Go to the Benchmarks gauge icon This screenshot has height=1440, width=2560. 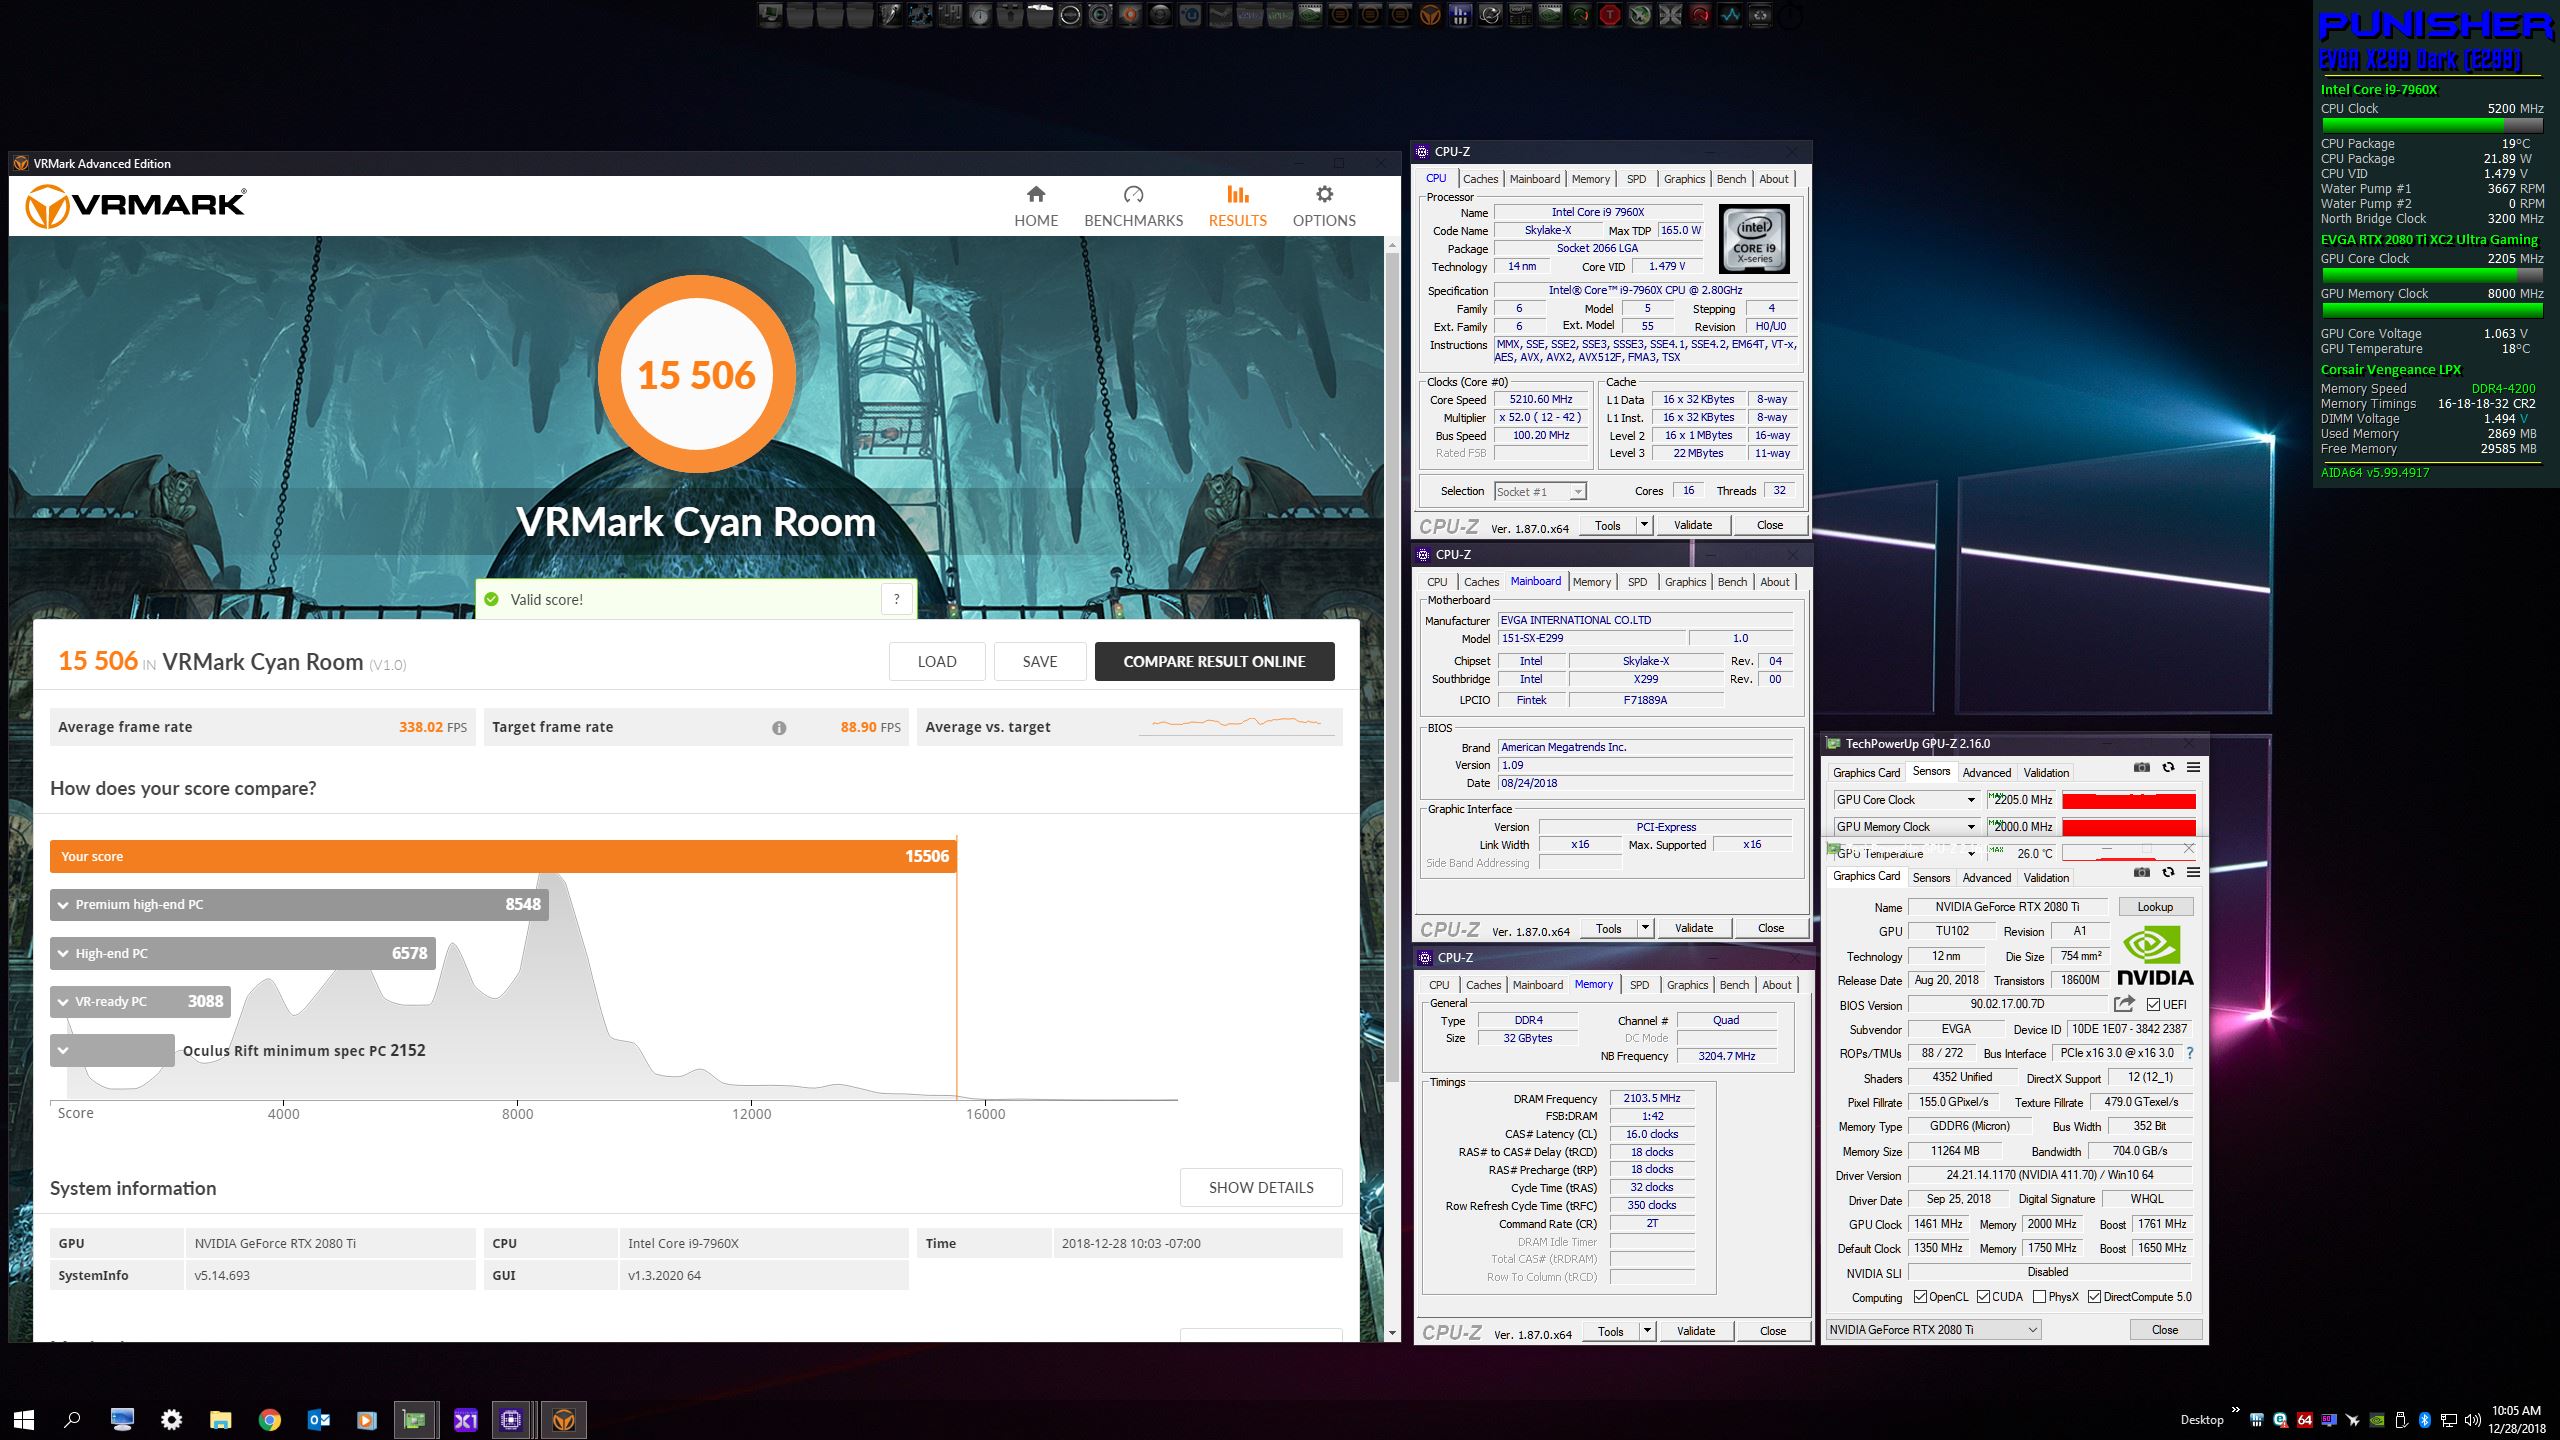tap(1133, 195)
